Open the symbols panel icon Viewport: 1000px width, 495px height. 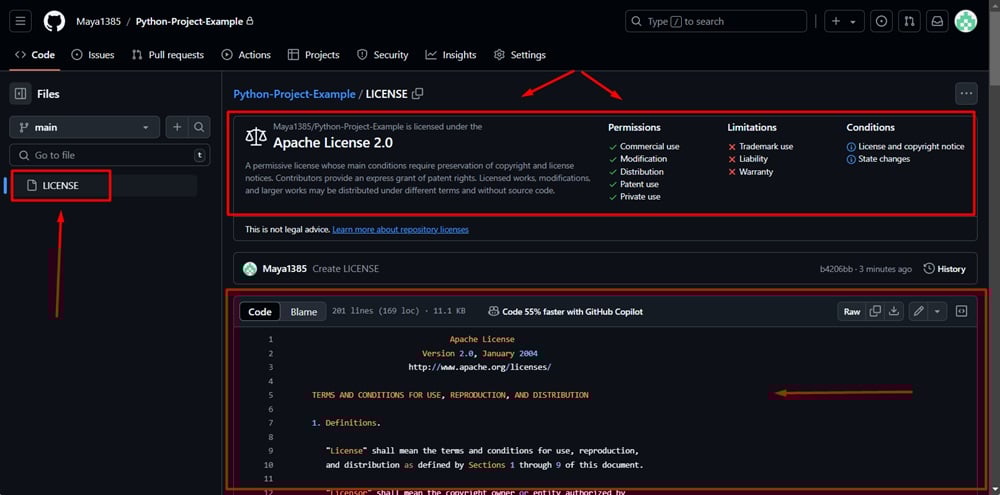point(961,311)
